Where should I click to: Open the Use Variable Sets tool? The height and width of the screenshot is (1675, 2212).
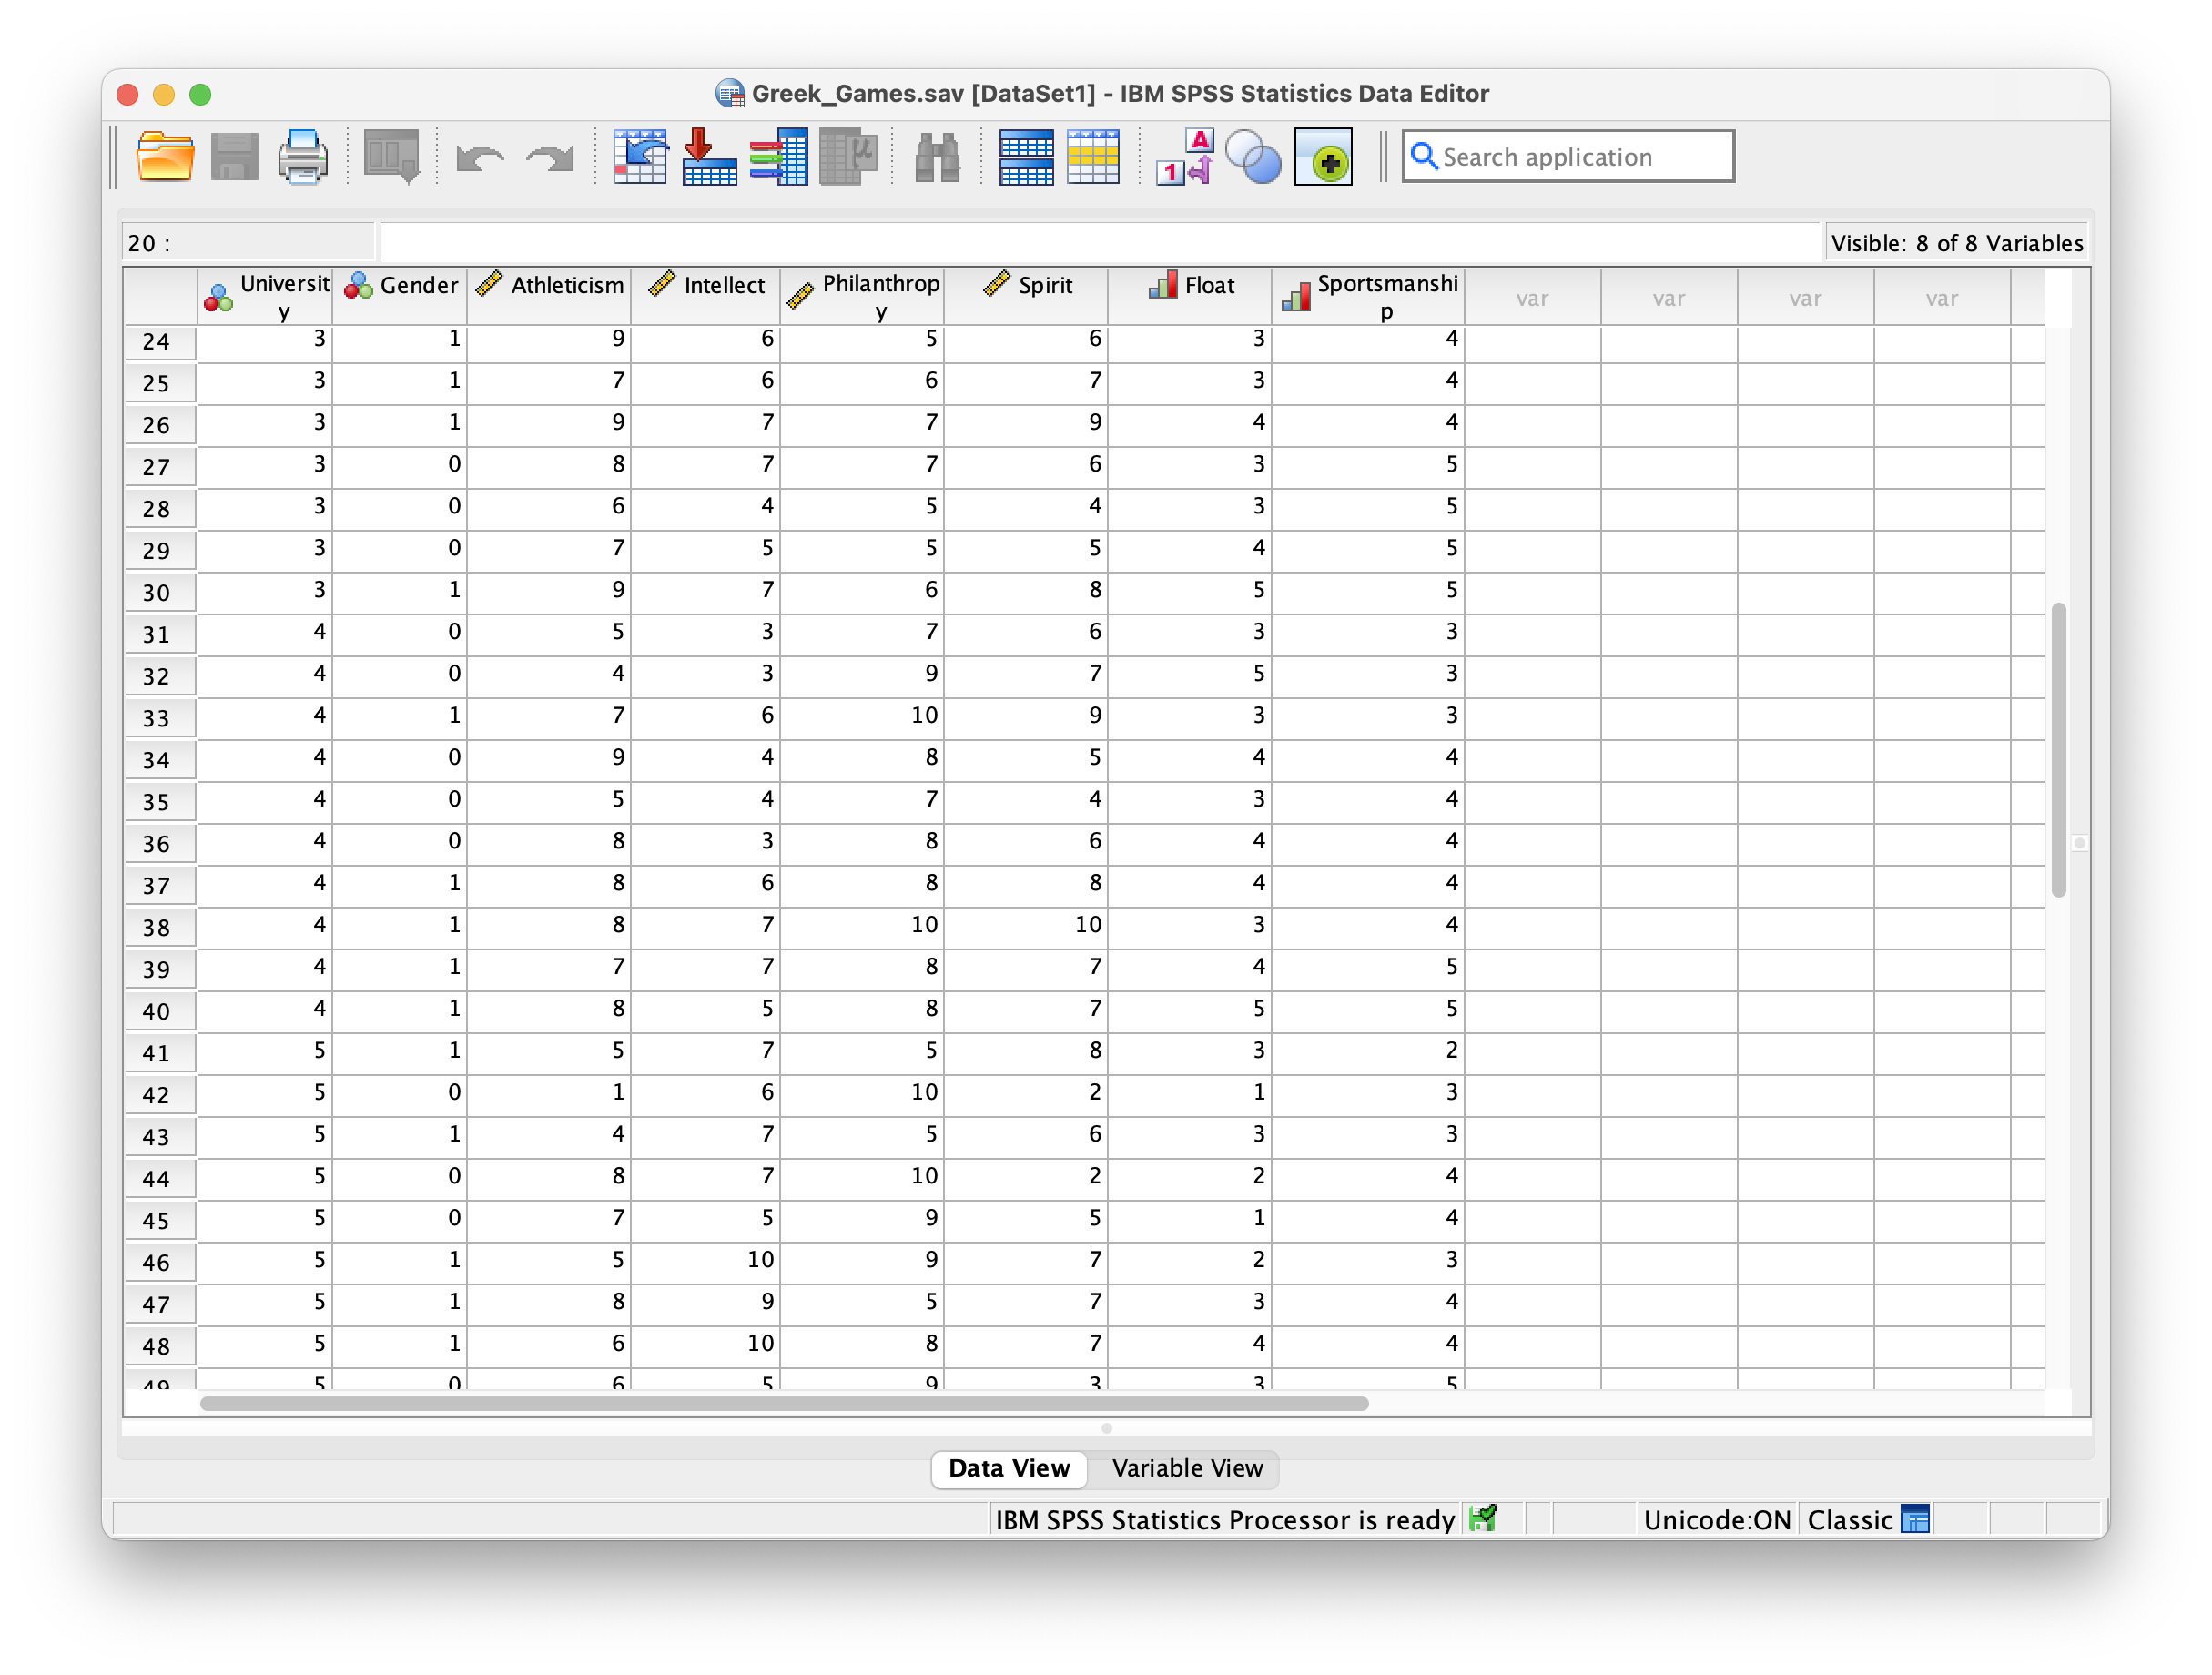[x=1253, y=156]
